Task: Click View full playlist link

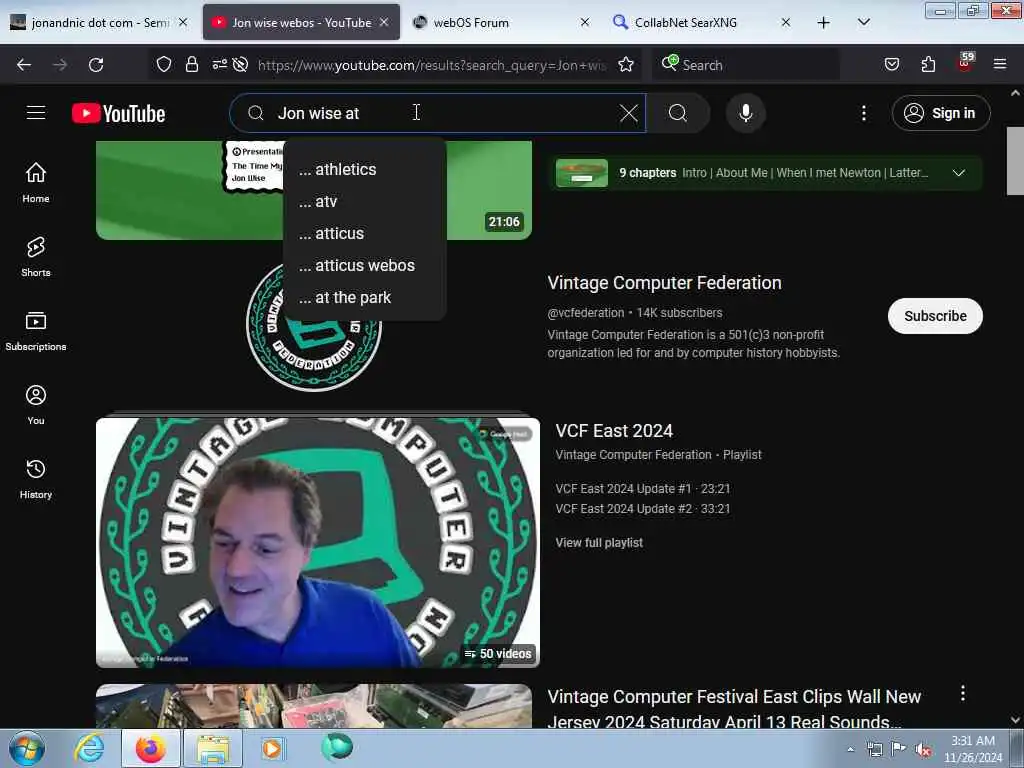Action: [x=599, y=543]
